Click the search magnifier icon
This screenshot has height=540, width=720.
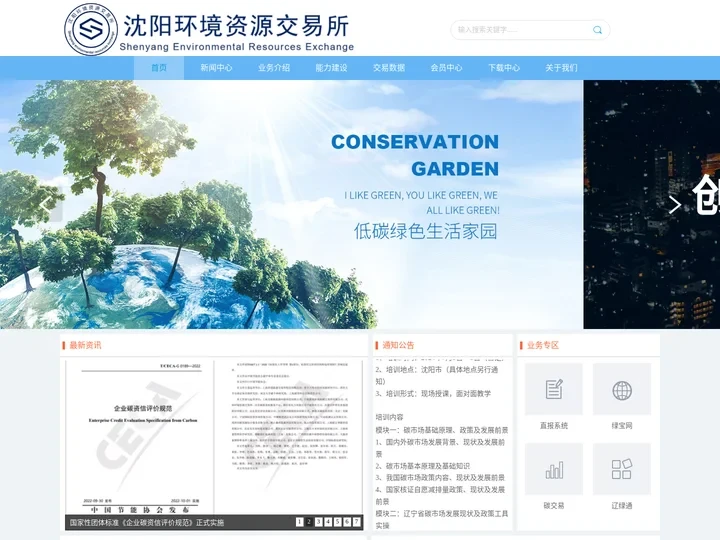(x=597, y=30)
